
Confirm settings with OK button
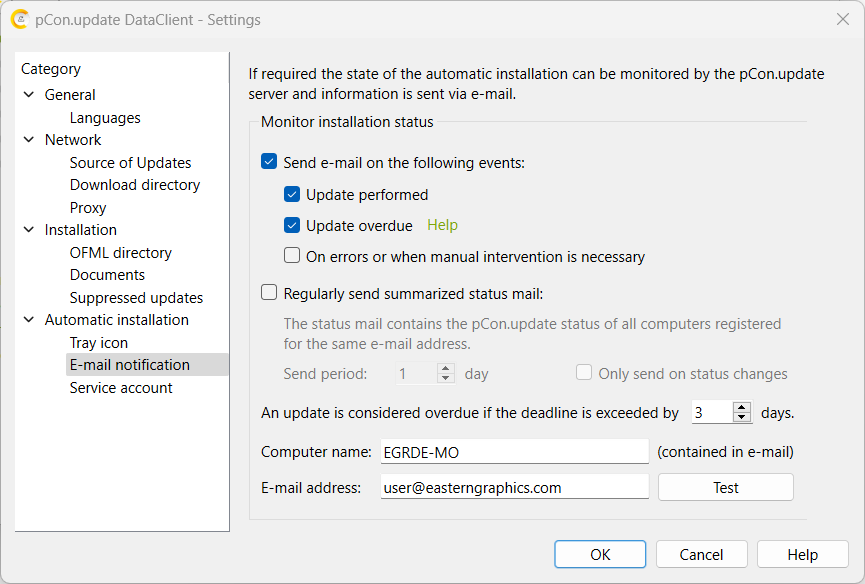coord(600,554)
